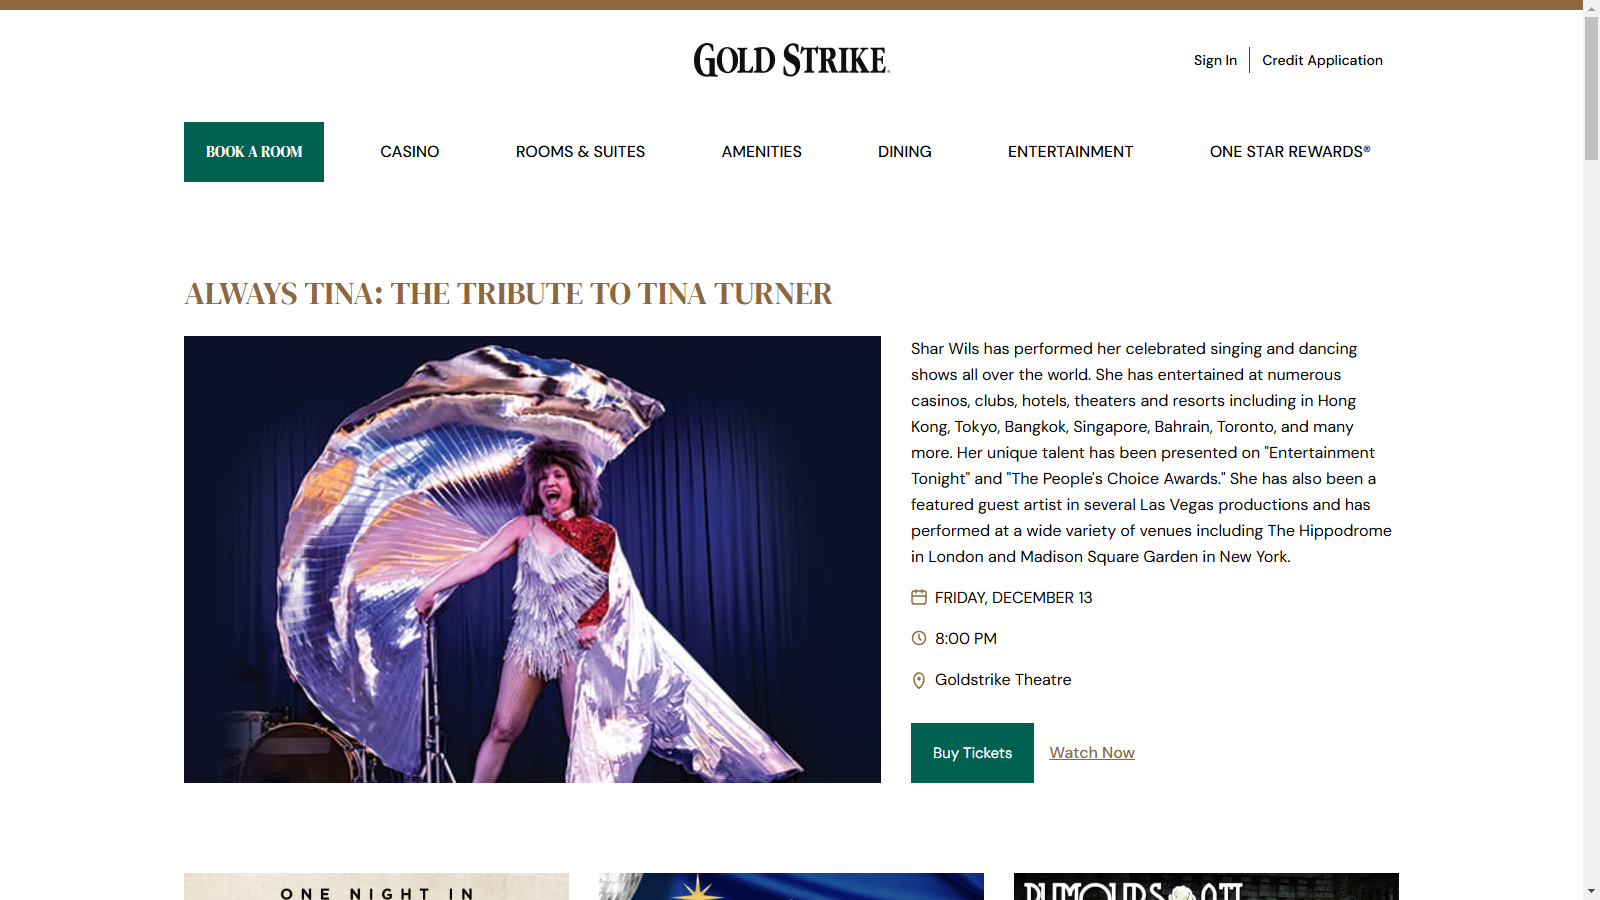
Task: Open One Star Rewards menu
Action: pos(1290,152)
